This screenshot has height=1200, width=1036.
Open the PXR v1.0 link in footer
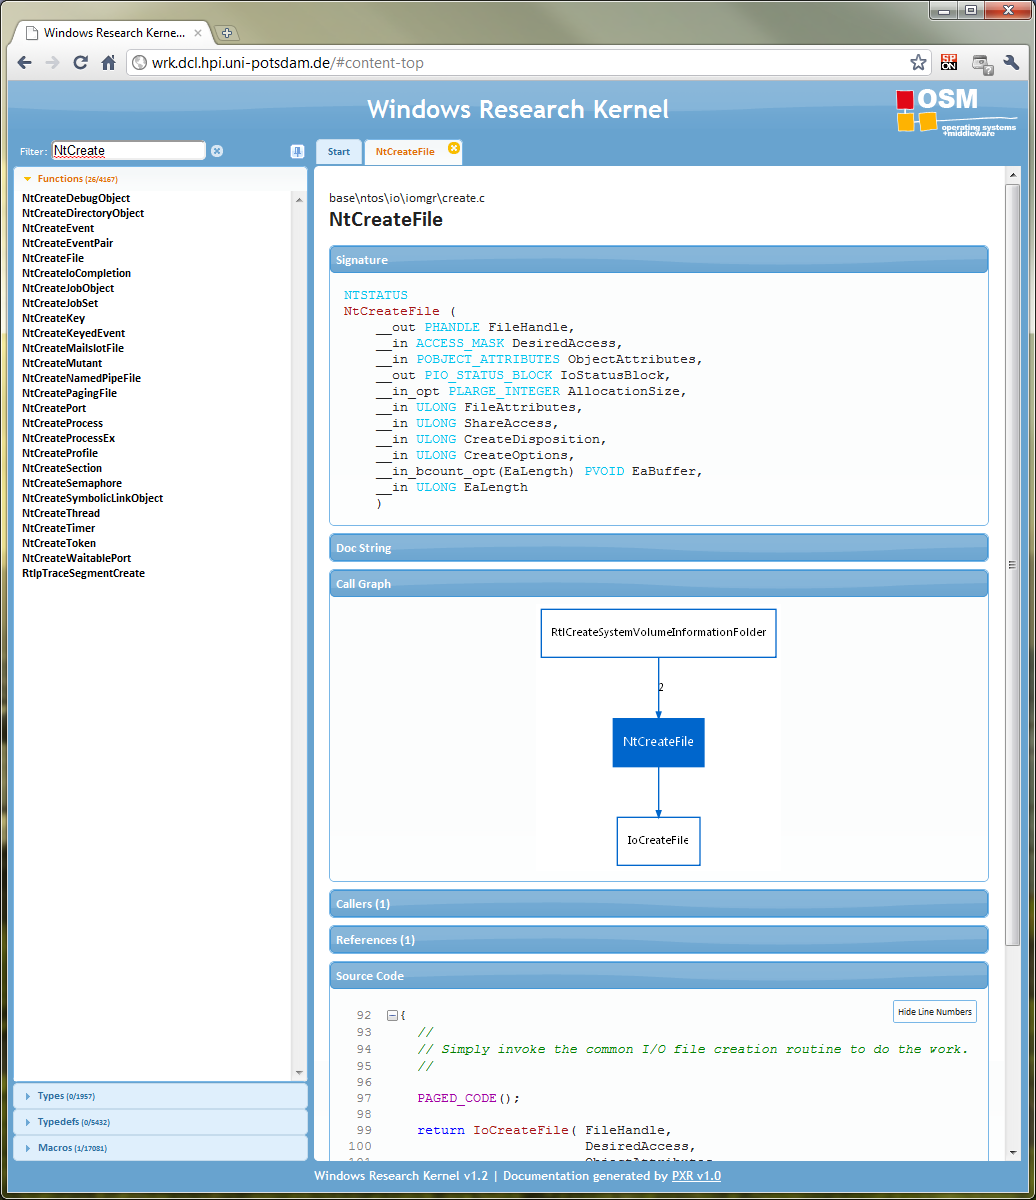[x=696, y=1176]
